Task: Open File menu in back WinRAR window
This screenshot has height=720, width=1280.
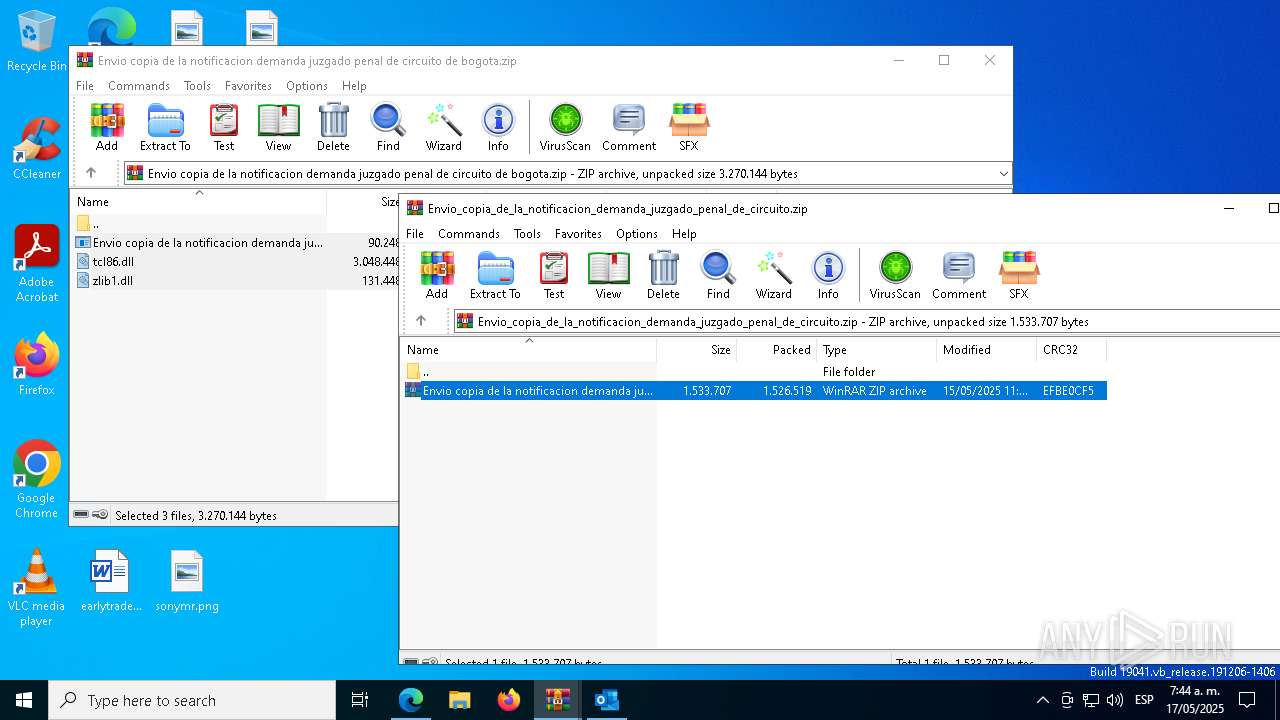Action: (85, 86)
